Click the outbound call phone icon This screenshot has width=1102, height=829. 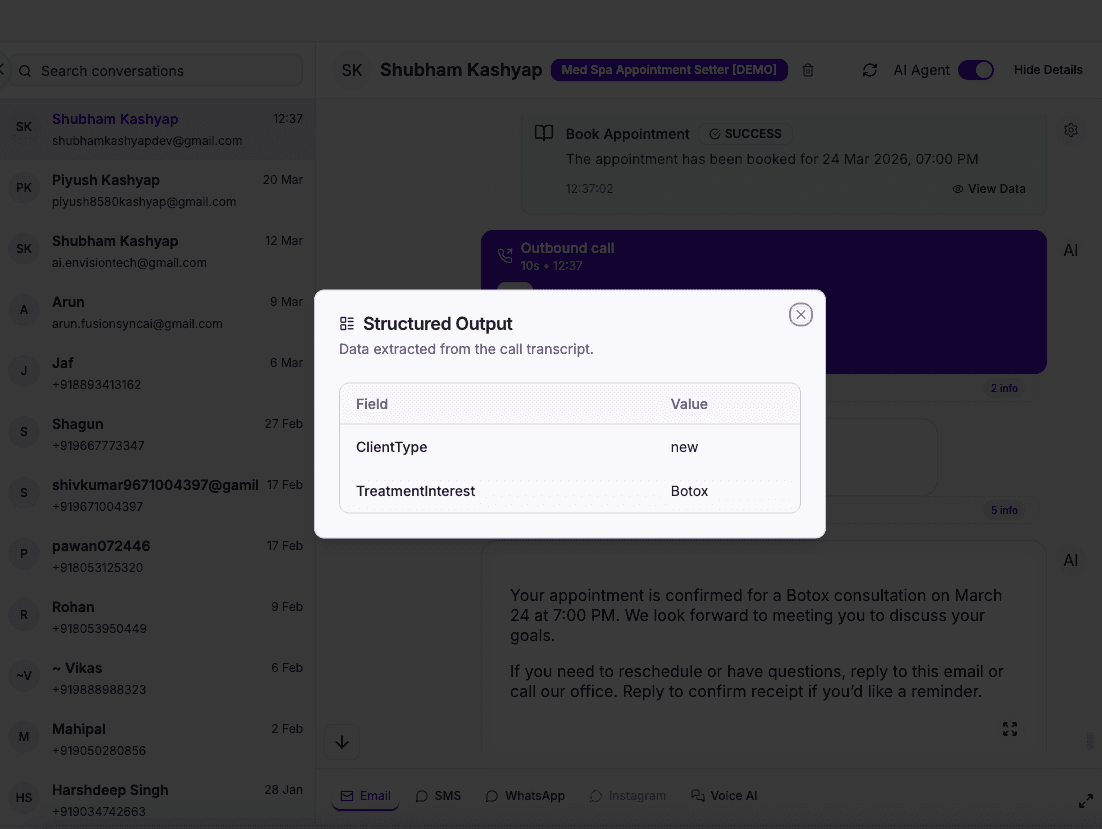(506, 255)
